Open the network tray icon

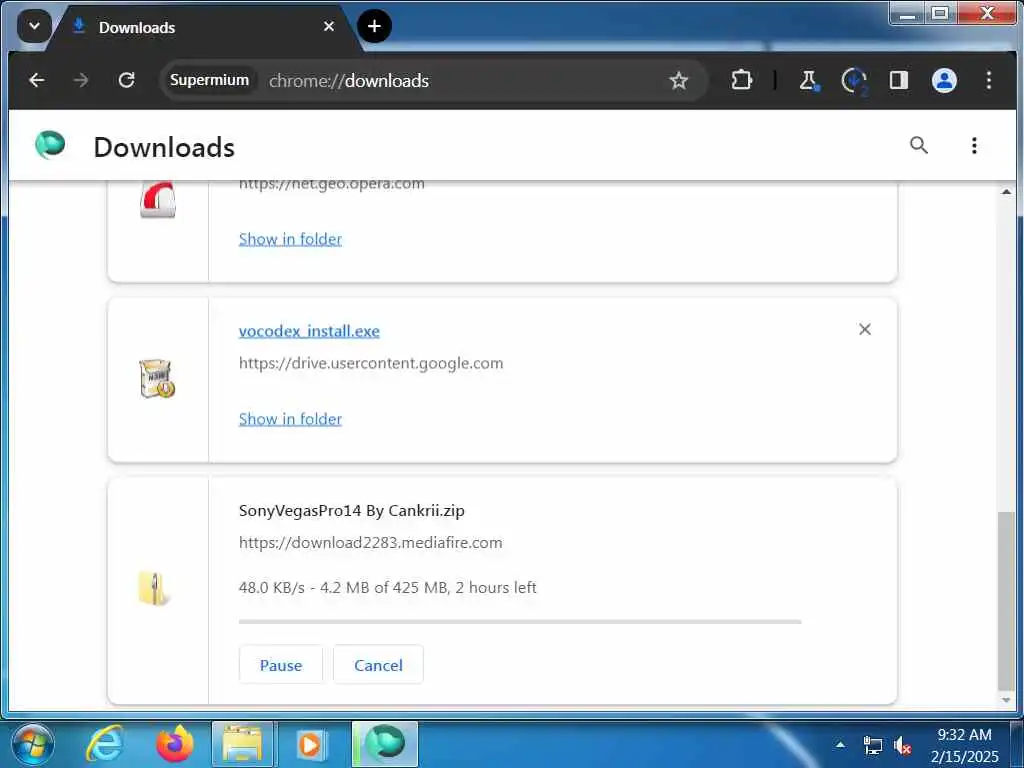click(872, 745)
